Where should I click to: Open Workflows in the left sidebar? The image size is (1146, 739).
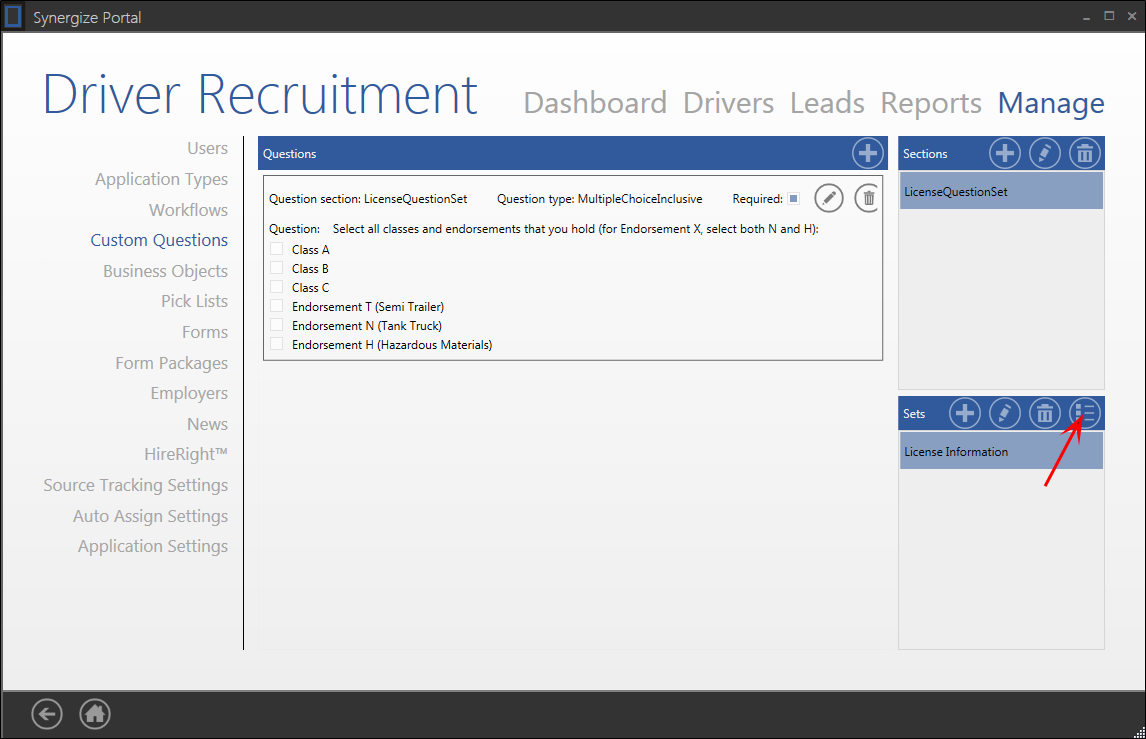pyautogui.click(x=188, y=210)
